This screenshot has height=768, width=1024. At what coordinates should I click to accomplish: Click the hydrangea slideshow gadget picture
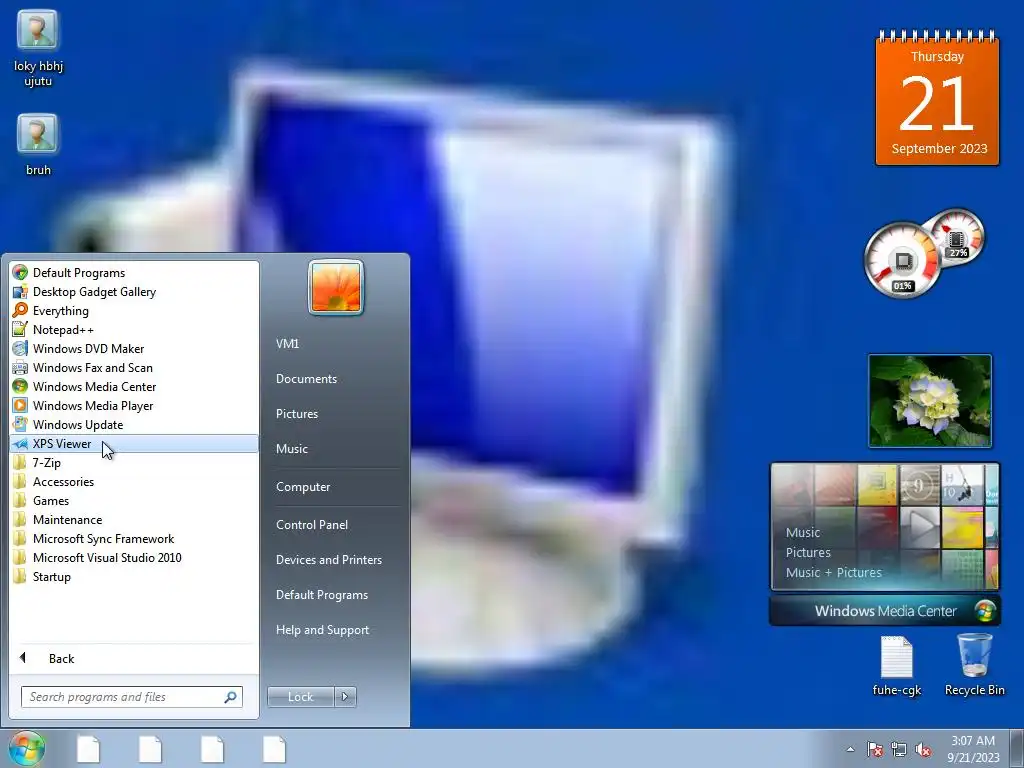930,401
